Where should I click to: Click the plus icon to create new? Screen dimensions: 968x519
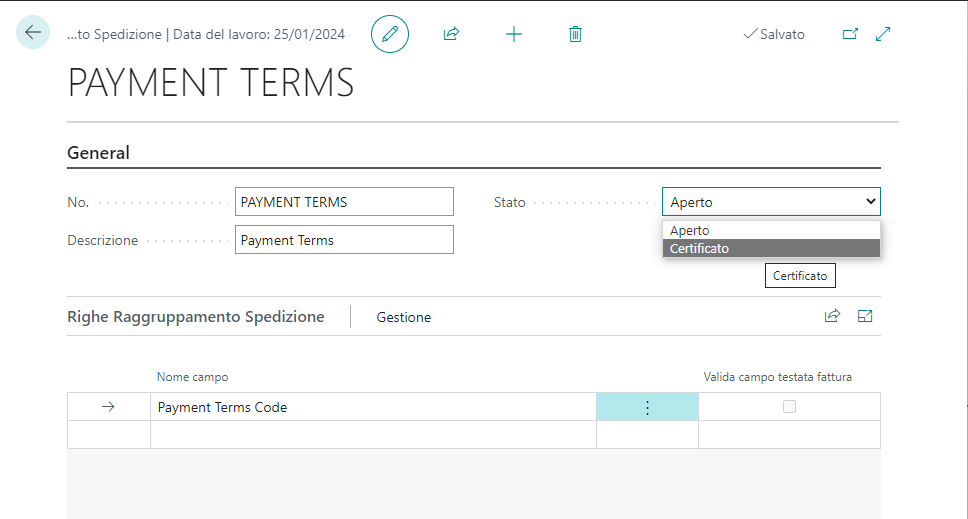pos(514,34)
